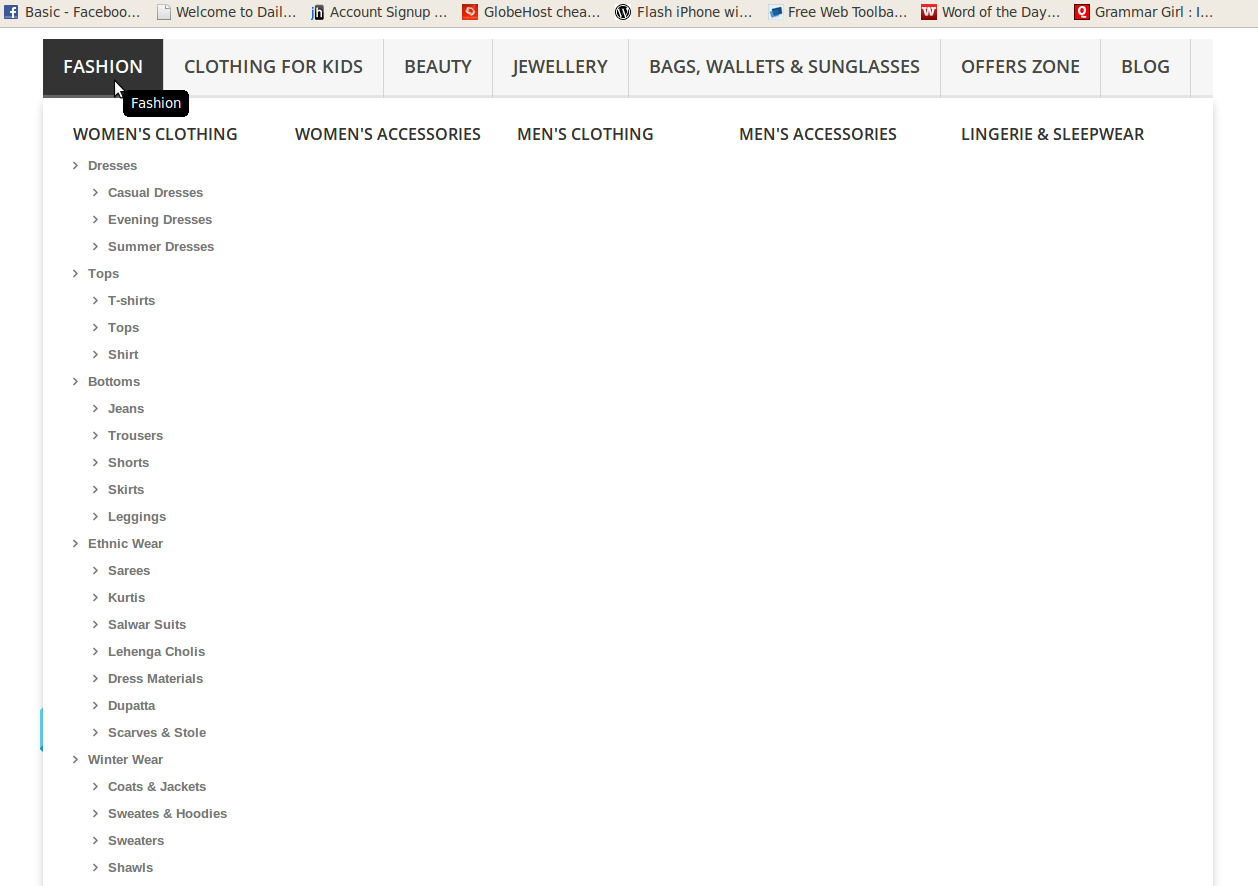
Task: Select Summer Dresses
Action: click(x=161, y=247)
